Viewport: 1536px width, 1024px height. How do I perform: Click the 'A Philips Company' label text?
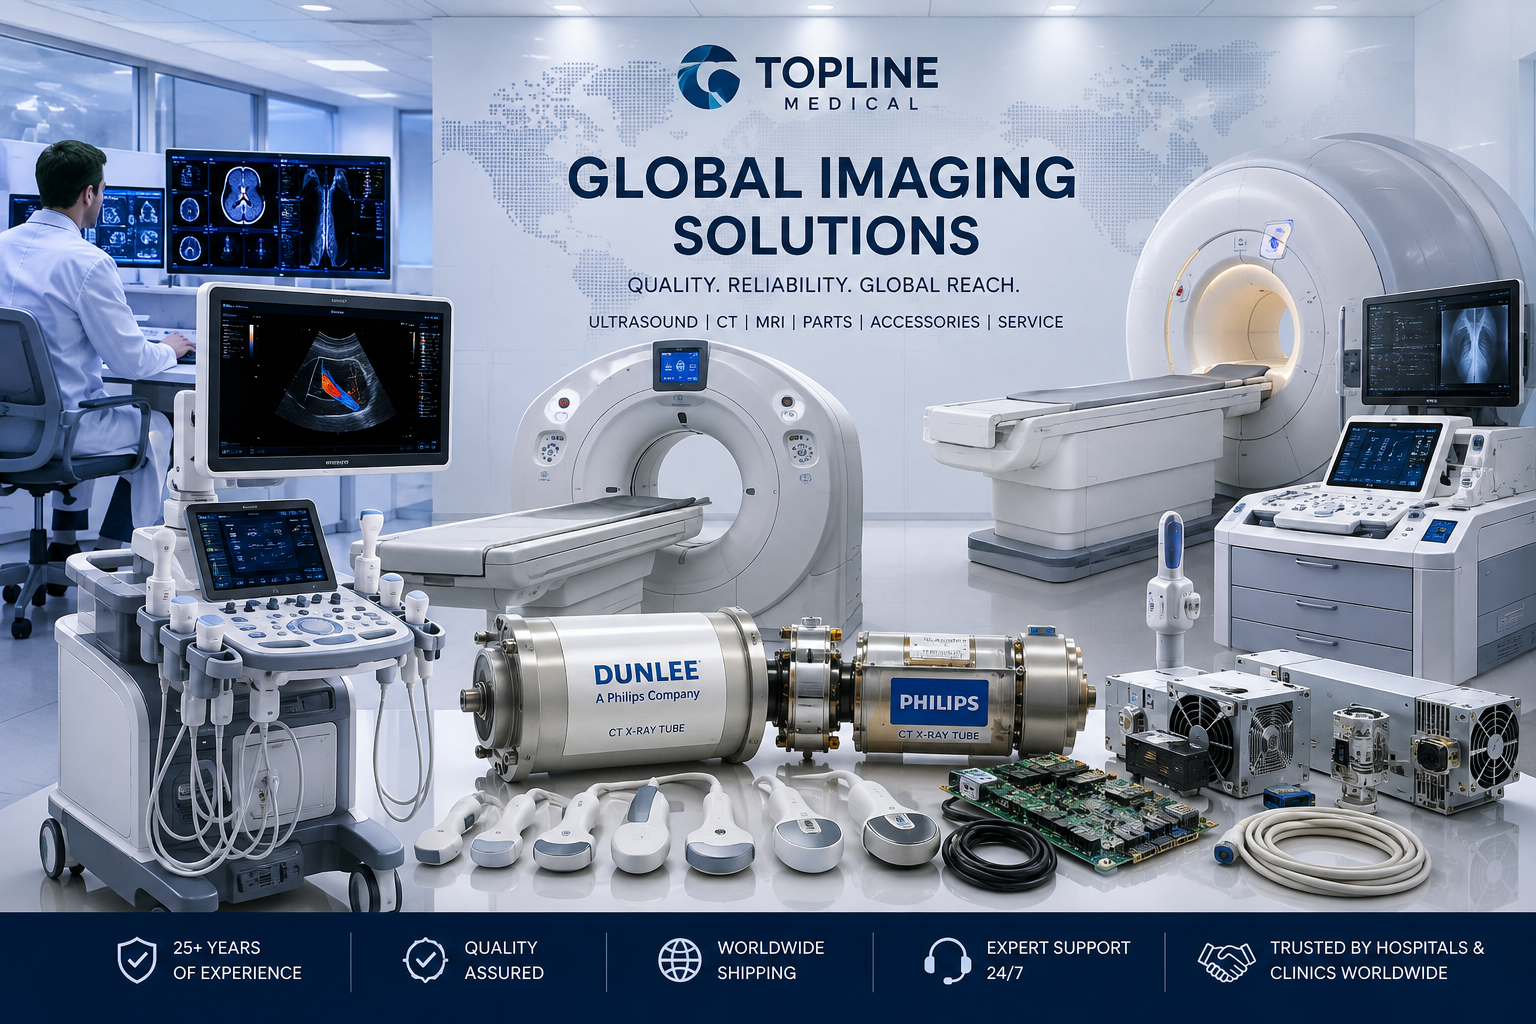click(x=648, y=697)
